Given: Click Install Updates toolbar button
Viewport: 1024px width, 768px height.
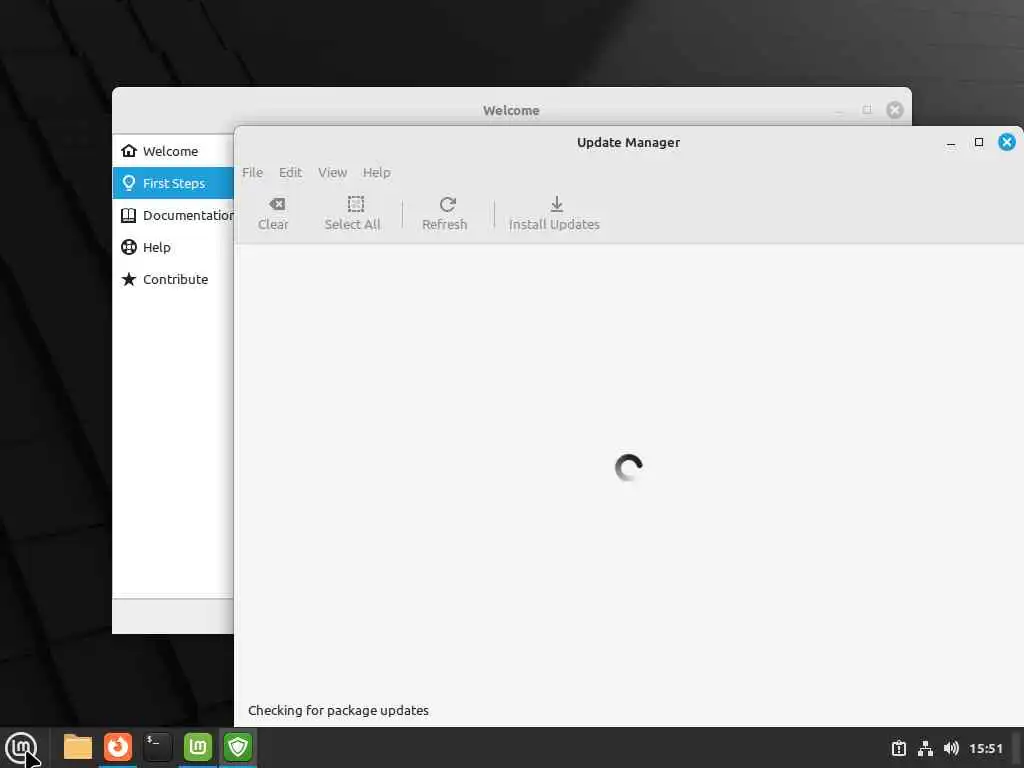Looking at the screenshot, I should 554,214.
